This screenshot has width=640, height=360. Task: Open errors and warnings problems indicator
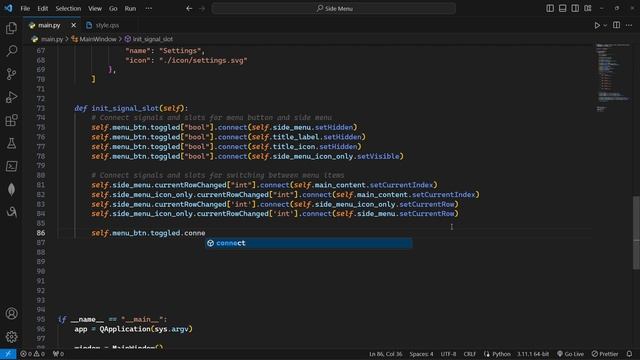32,354
